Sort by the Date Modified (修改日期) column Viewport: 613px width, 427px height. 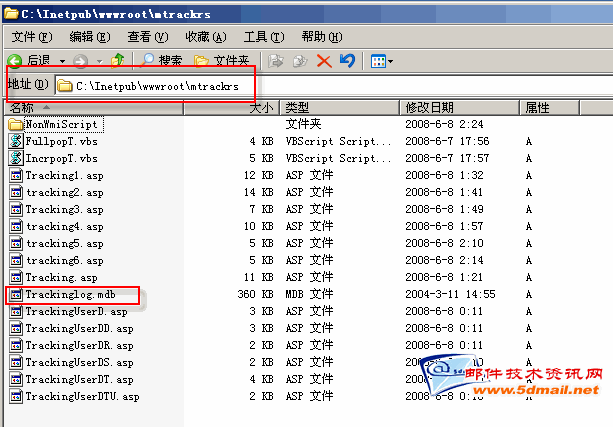(458, 107)
